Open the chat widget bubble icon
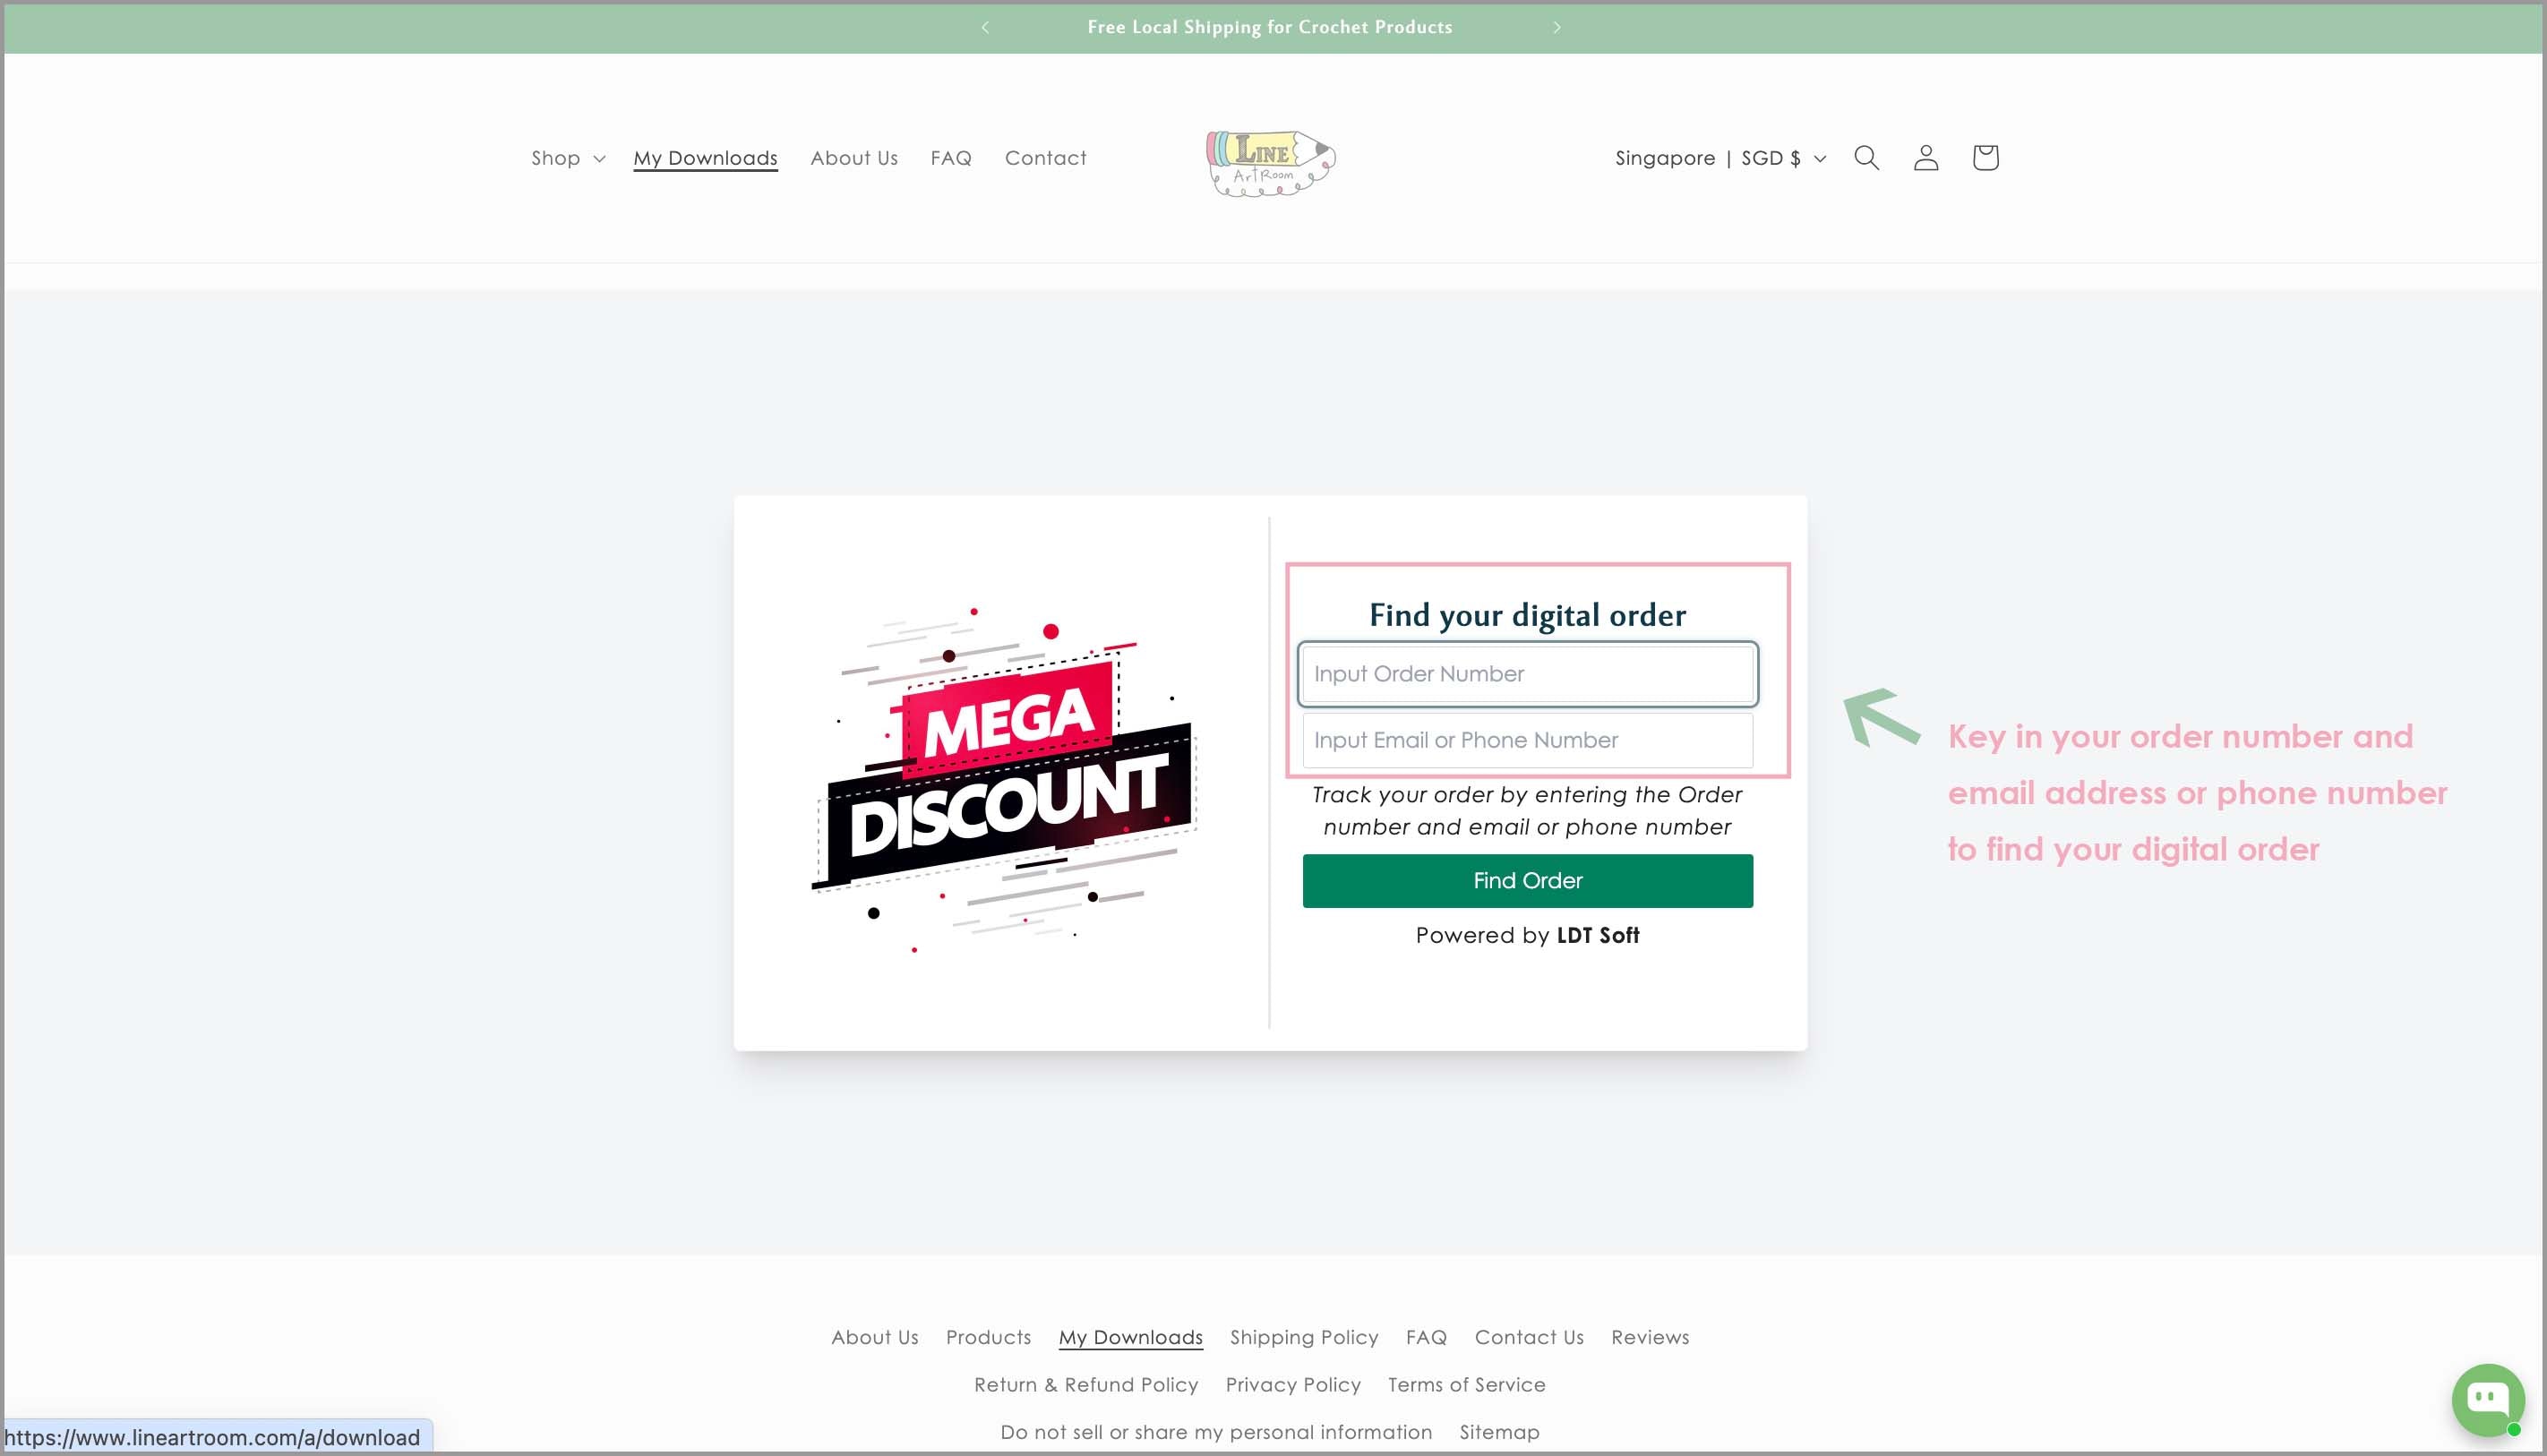2547x1456 pixels. pyautogui.click(x=2487, y=1398)
